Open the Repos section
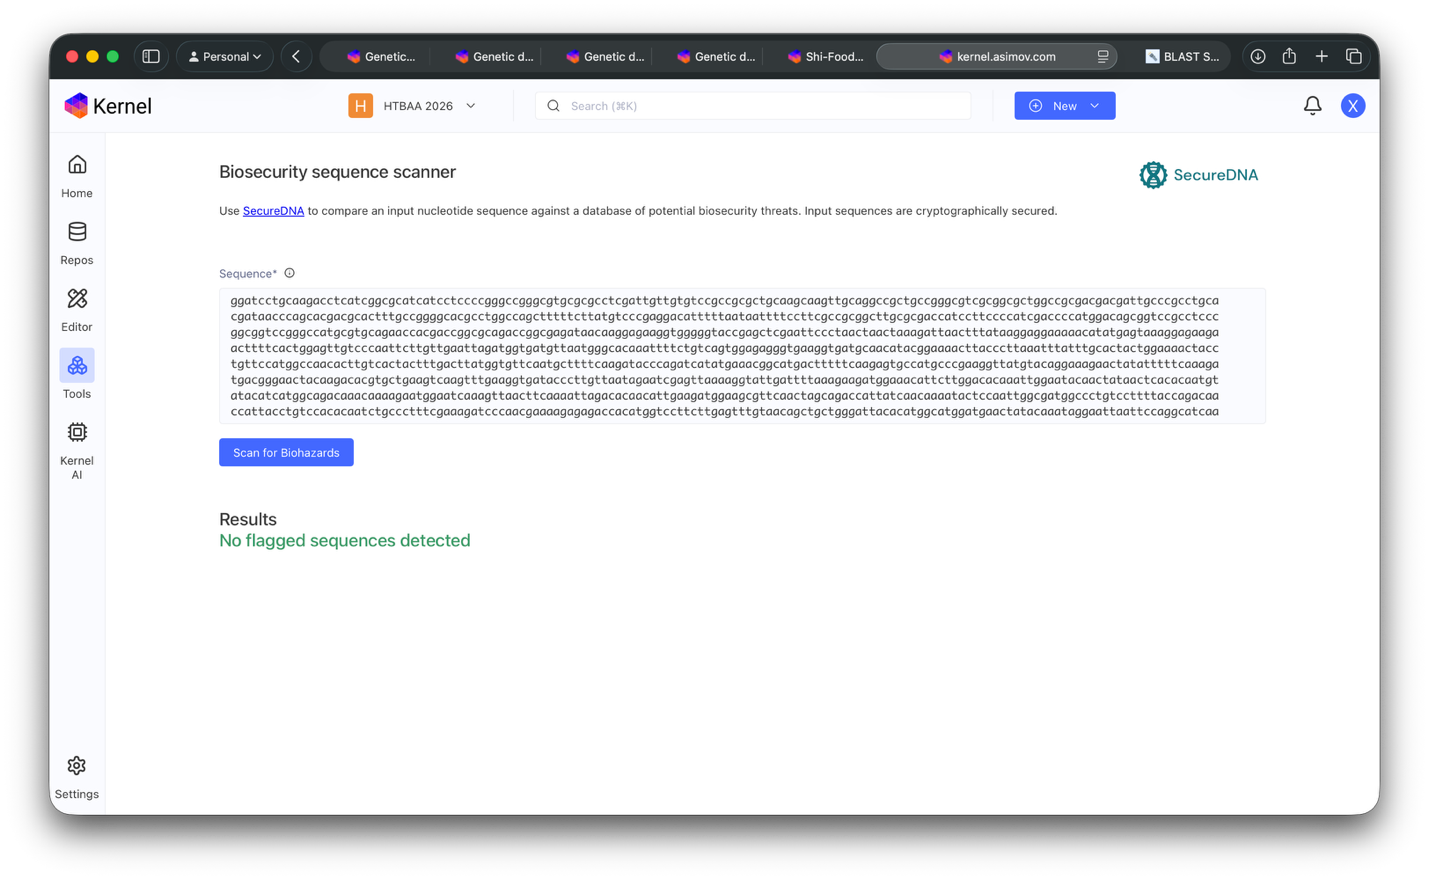 77,243
